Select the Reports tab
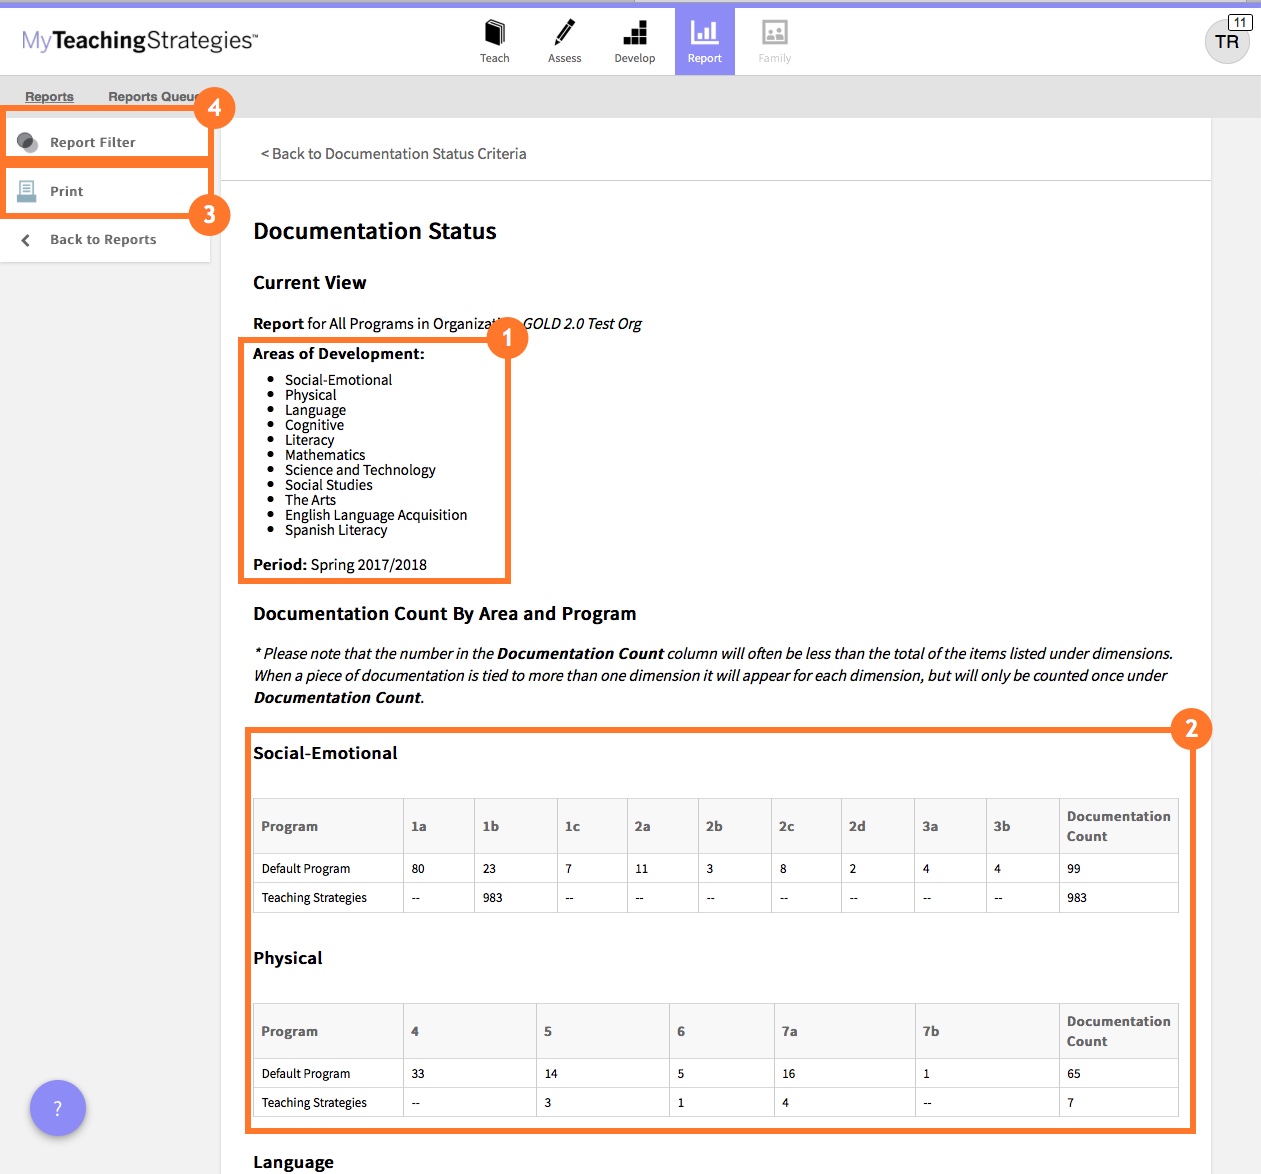 (49, 96)
